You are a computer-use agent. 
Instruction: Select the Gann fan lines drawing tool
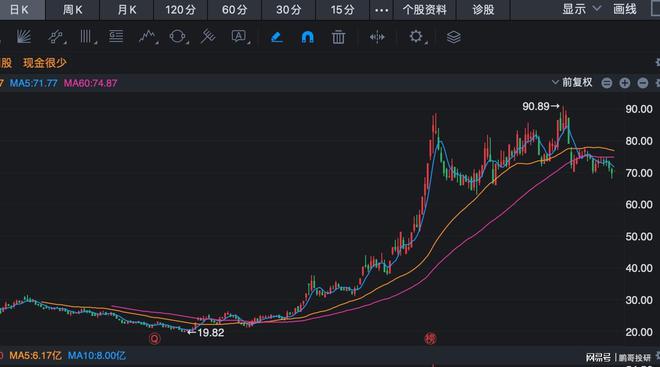point(24,37)
